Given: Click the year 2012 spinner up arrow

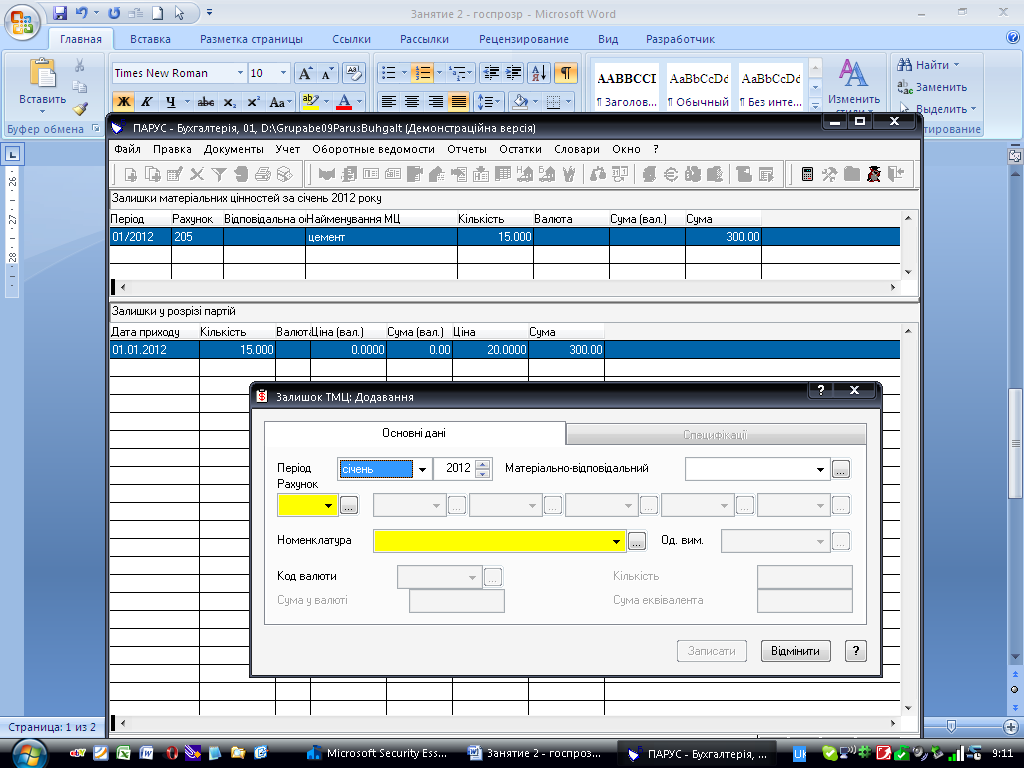Looking at the screenshot, I should [483, 464].
